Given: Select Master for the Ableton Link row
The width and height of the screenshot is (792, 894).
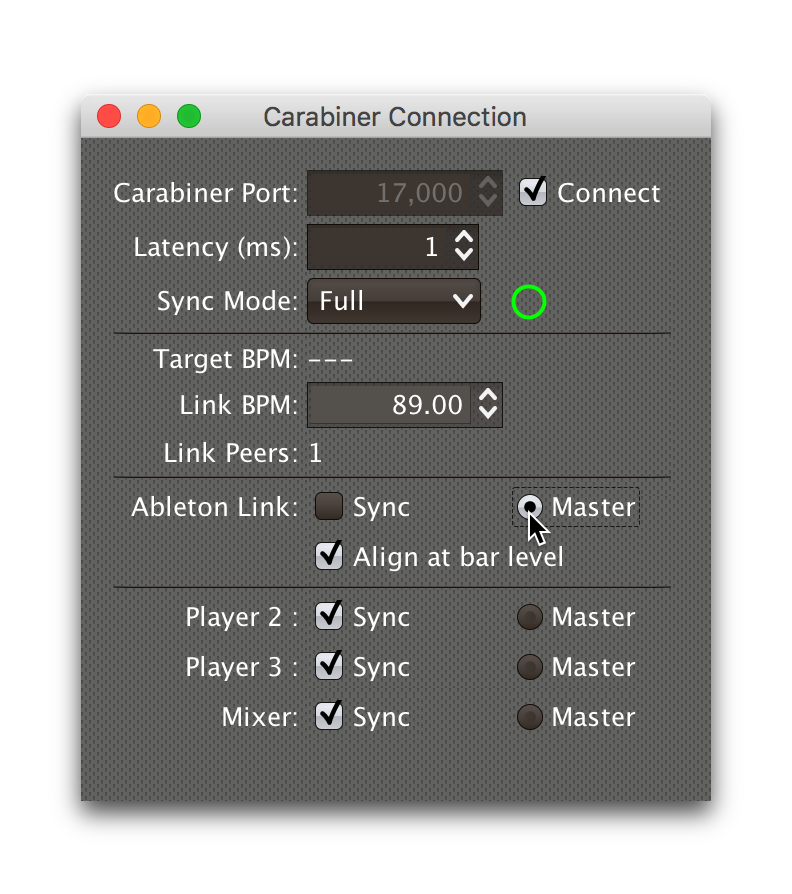Looking at the screenshot, I should 529,507.
